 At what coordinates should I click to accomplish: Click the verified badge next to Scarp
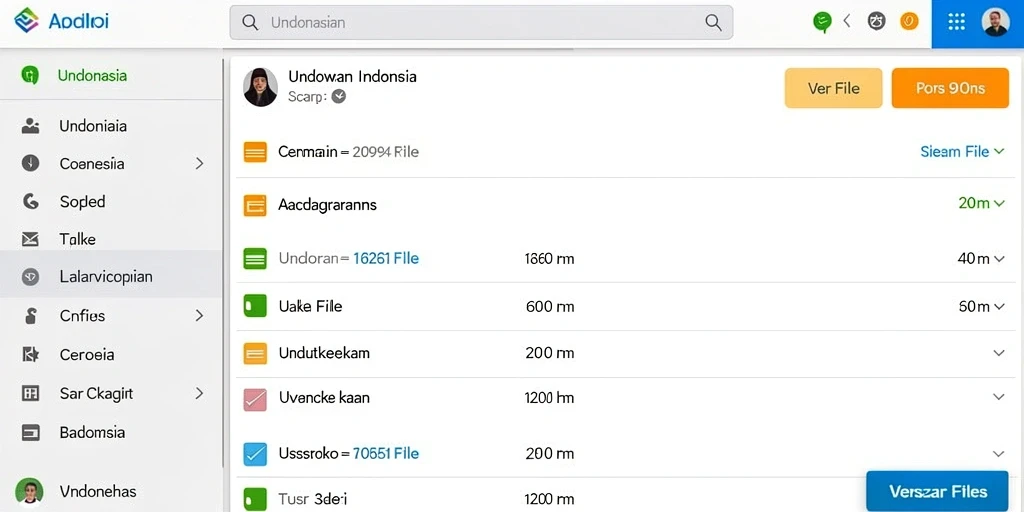[338, 97]
